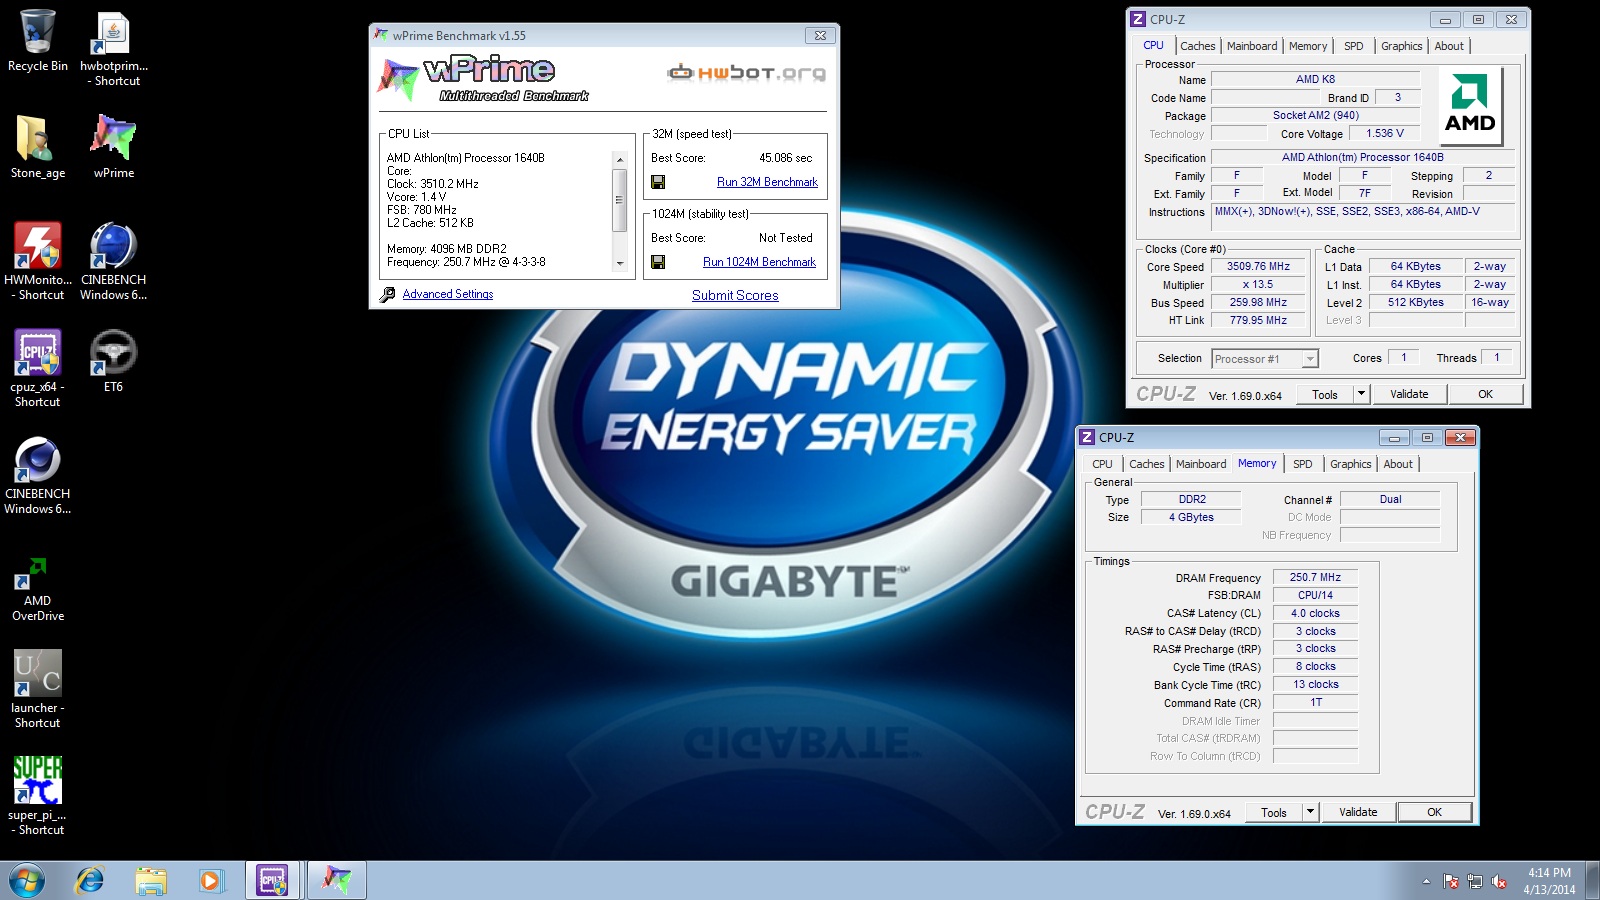Select the AMD OverDrive desktop icon
The height and width of the screenshot is (900, 1600).
38,589
